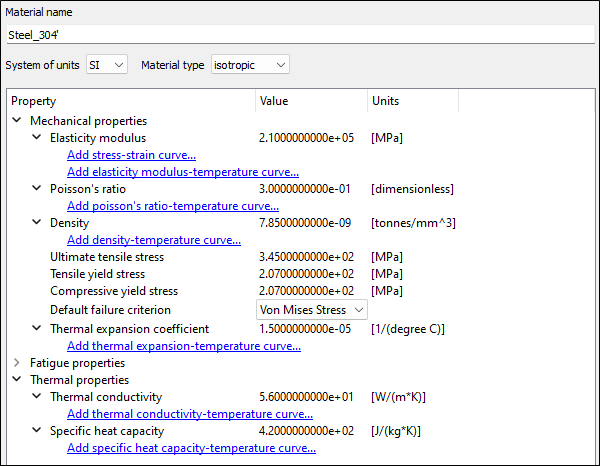Viewport: 600px width, 466px height.
Task: Collapse the Poisson's ratio row
Action: (37, 189)
